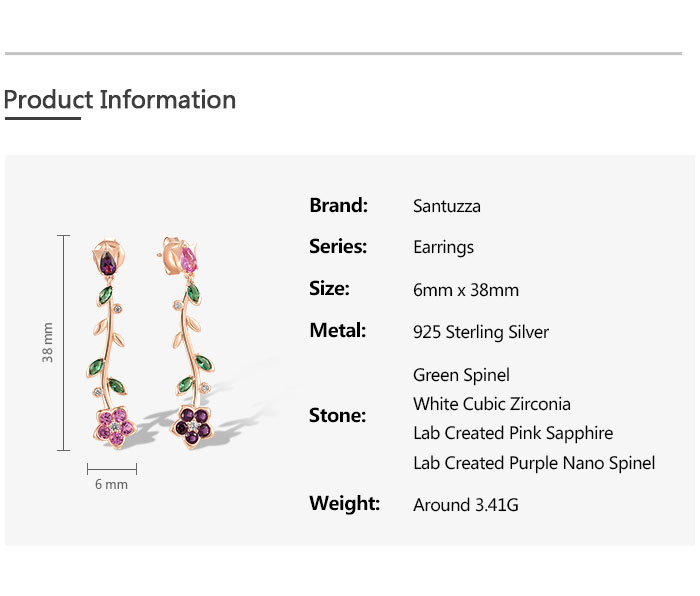Viewport: 700px width, 596px height.
Task: Click the Product Information heading
Action: (120, 100)
